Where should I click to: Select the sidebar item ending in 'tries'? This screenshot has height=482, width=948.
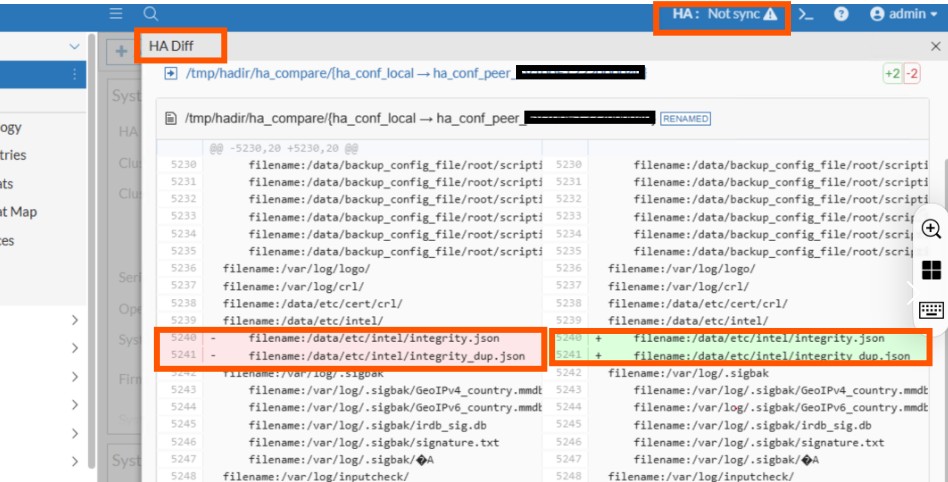pos(13,155)
